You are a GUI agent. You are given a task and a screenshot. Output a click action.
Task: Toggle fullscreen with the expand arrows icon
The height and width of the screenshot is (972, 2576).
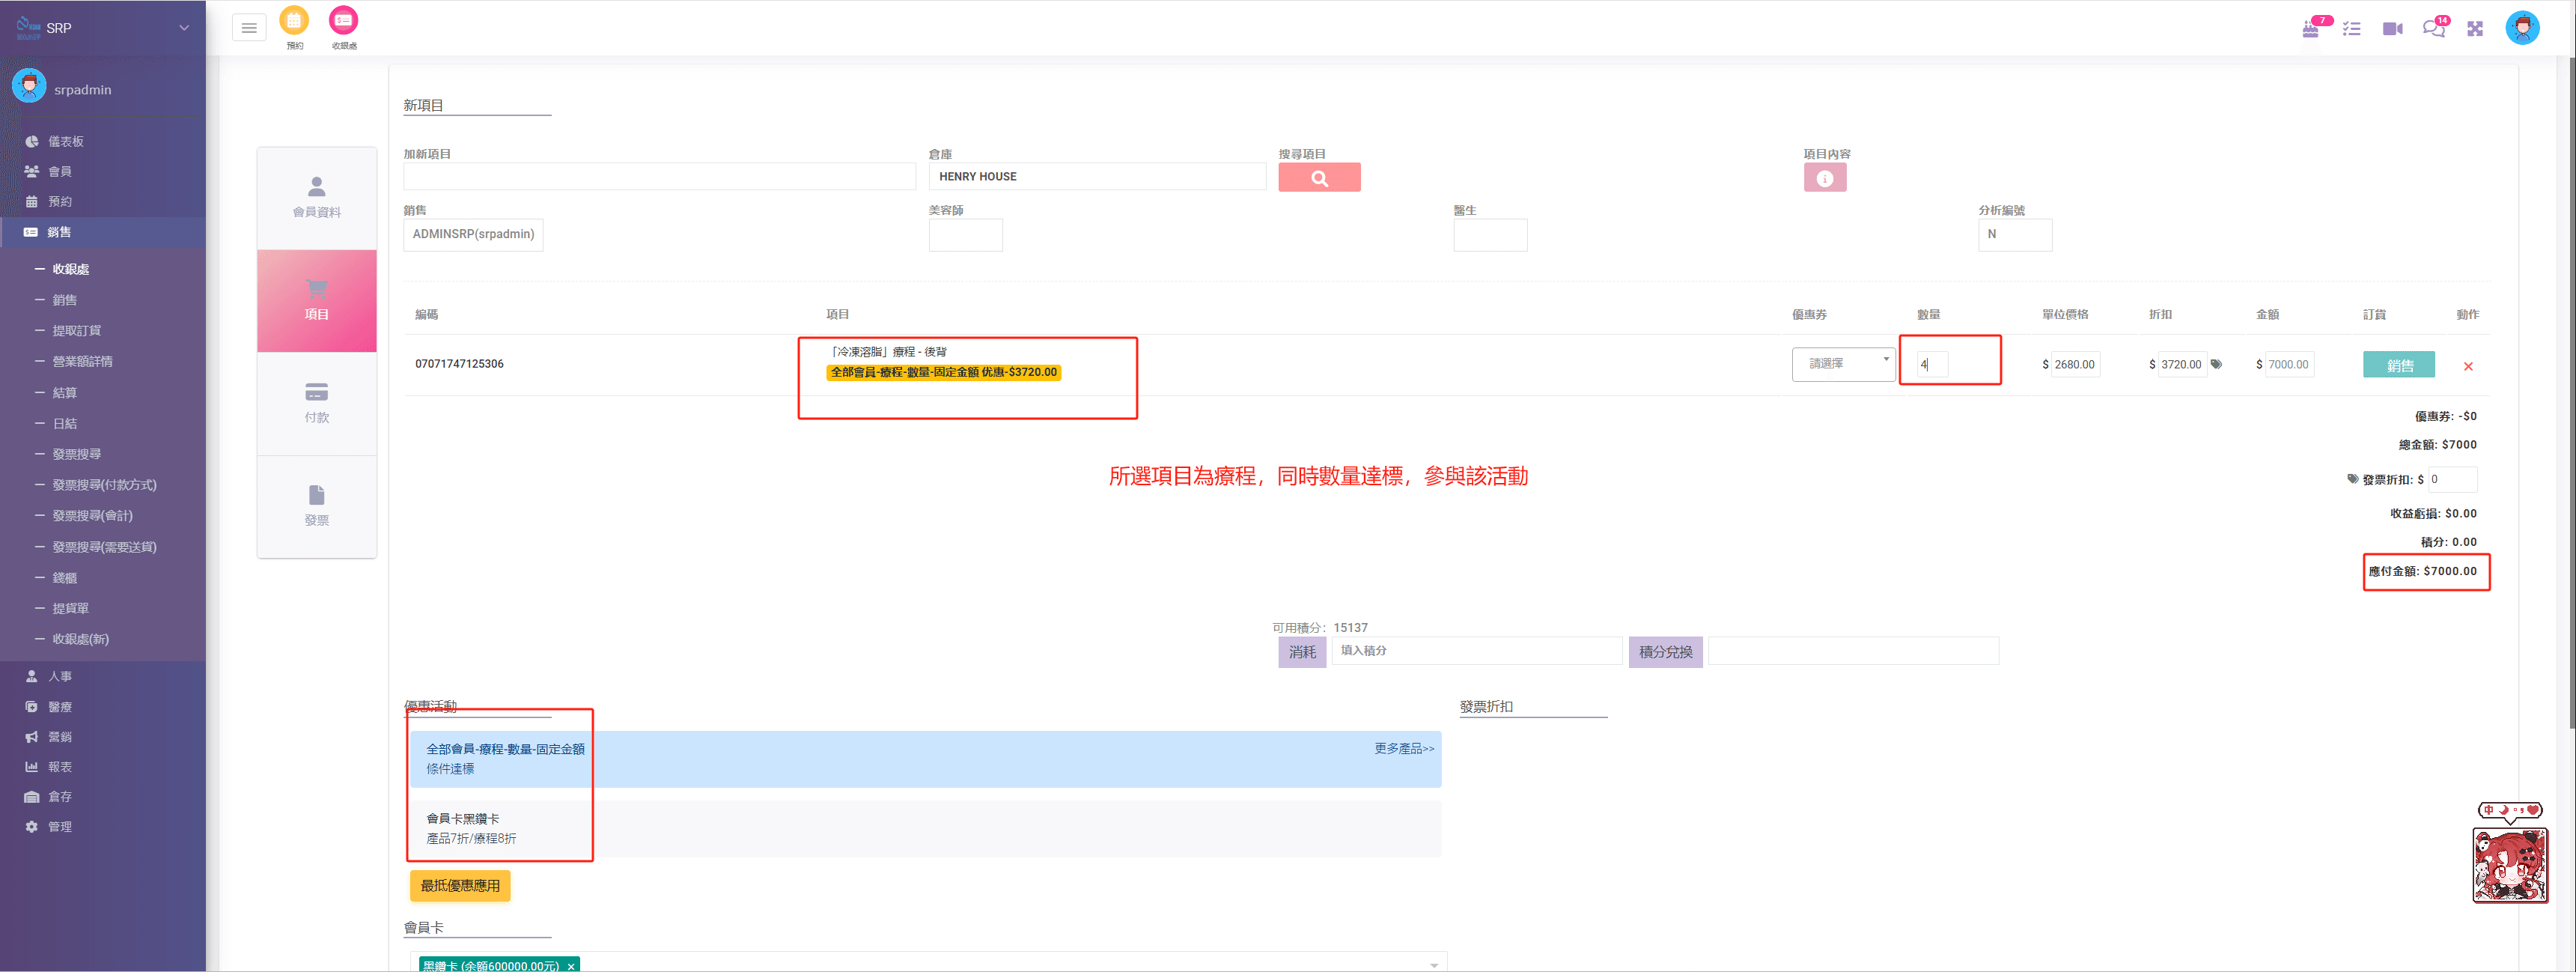pyautogui.click(x=2475, y=29)
